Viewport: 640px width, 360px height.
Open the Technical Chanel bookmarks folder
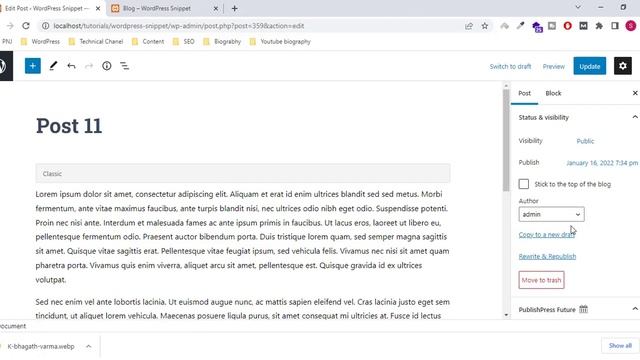point(96,42)
